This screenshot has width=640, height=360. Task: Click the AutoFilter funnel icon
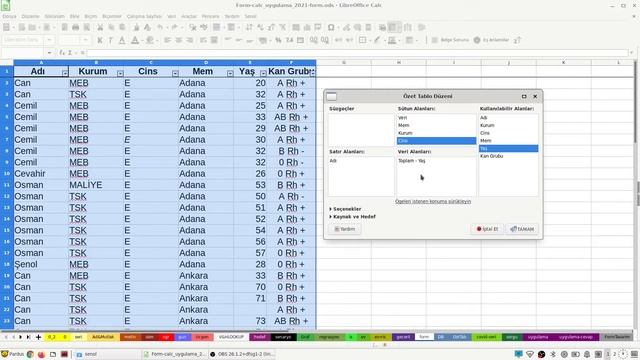(282, 27)
